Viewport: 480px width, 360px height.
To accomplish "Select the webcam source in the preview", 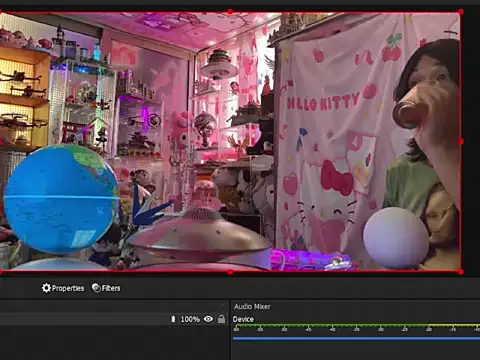I will click(x=230, y=142).
